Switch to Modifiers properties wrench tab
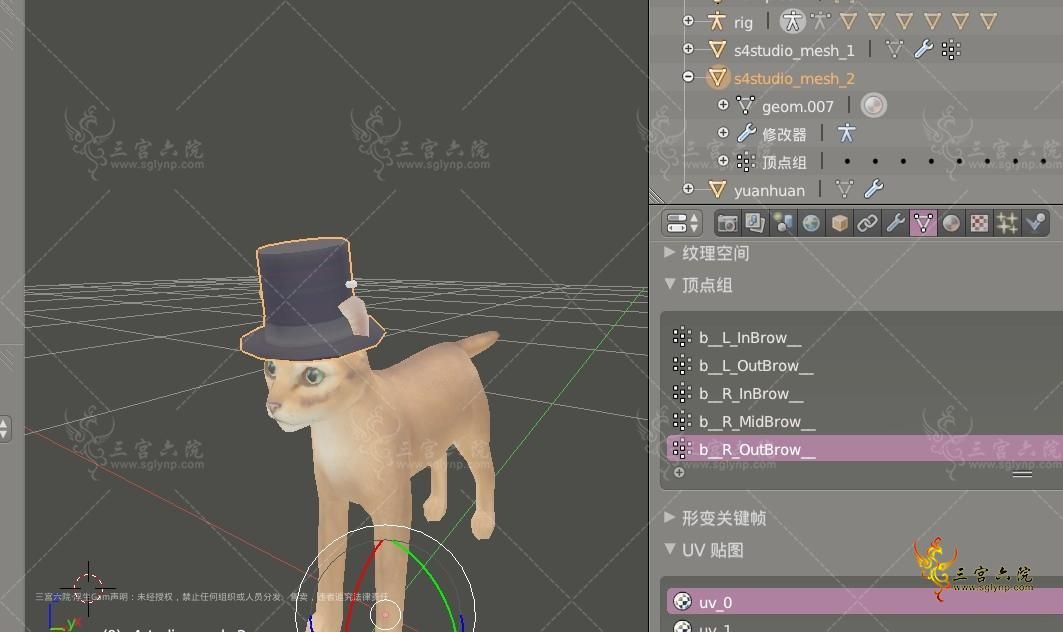 tap(895, 223)
